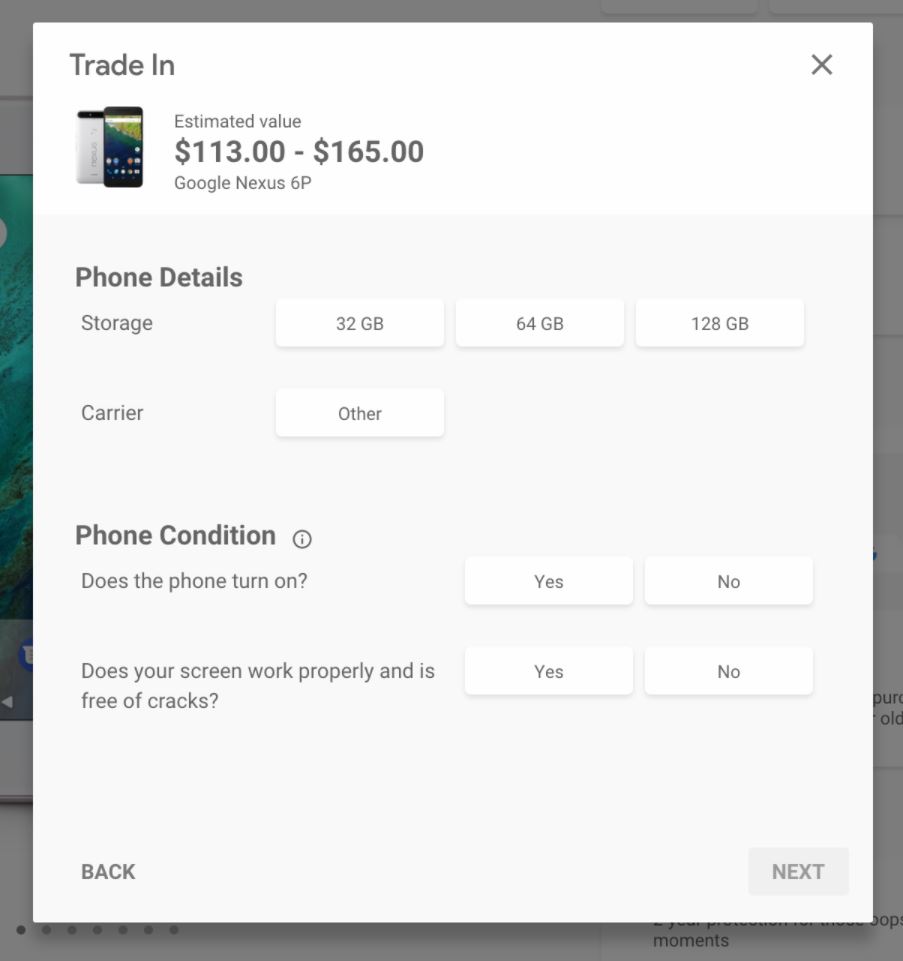Click the left carousel arrow behind dialog
The height and width of the screenshot is (961, 903).
tap(7, 702)
